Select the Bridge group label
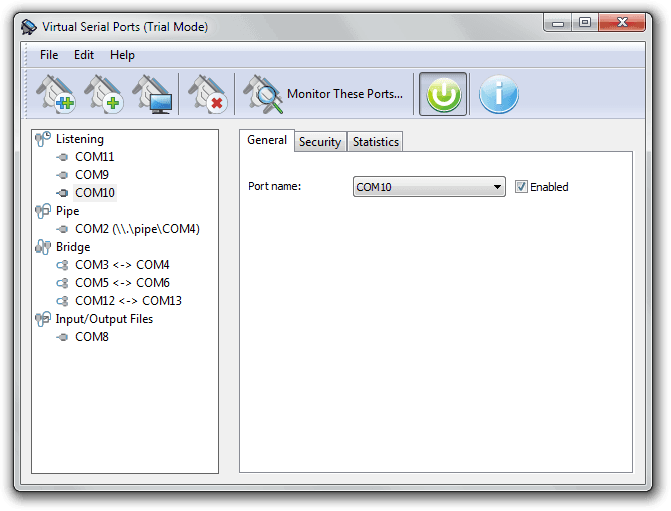 [73, 247]
